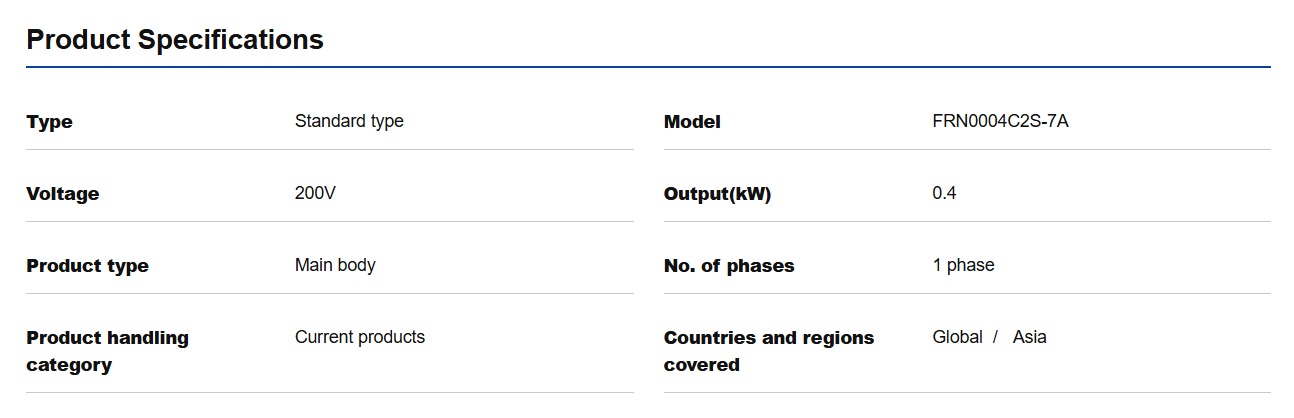1294x418 pixels.
Task: Click the Product Specifications heading
Action: pyautogui.click(x=175, y=40)
